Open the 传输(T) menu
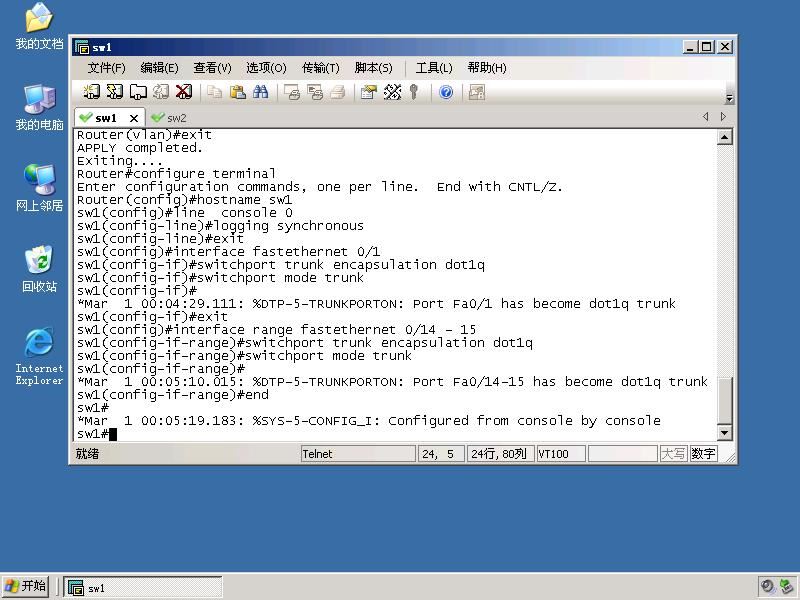800x600 pixels. (x=320, y=68)
